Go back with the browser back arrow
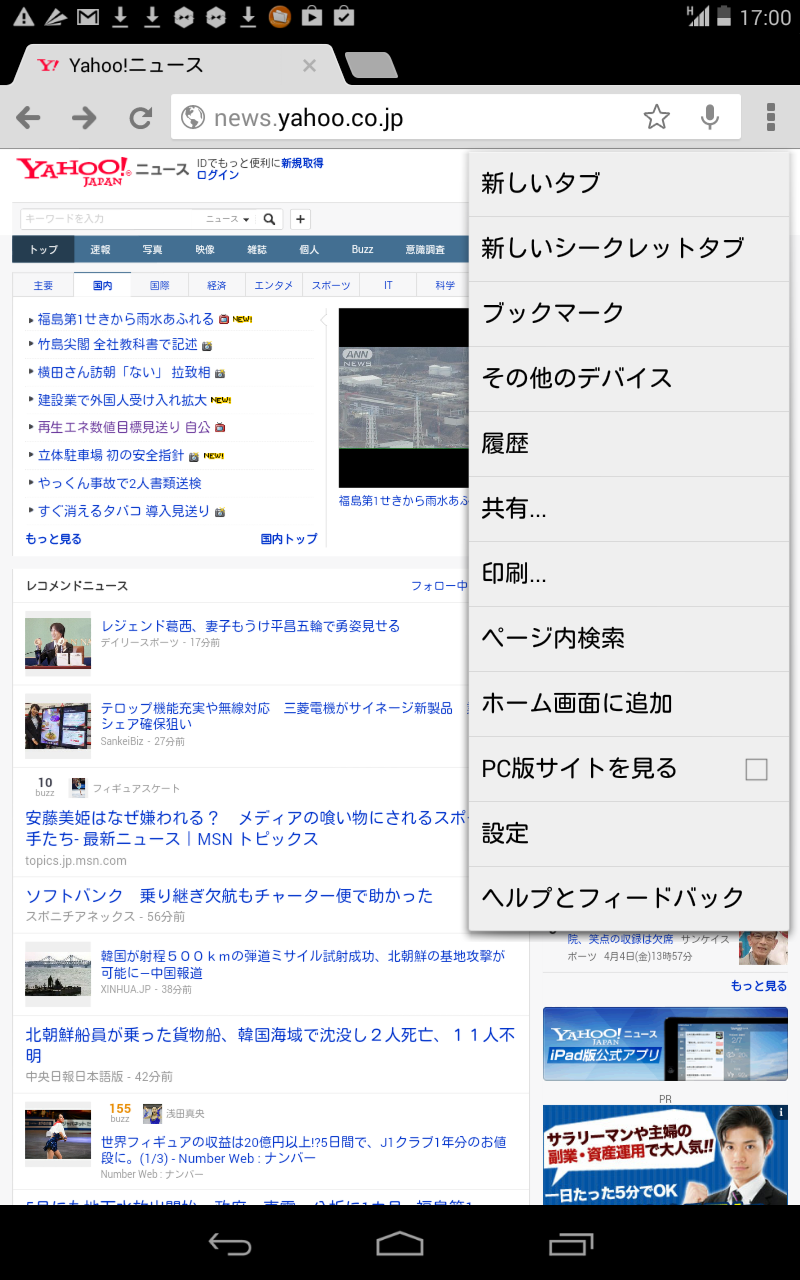Screen dimensions: 800x1280 (x=28, y=118)
